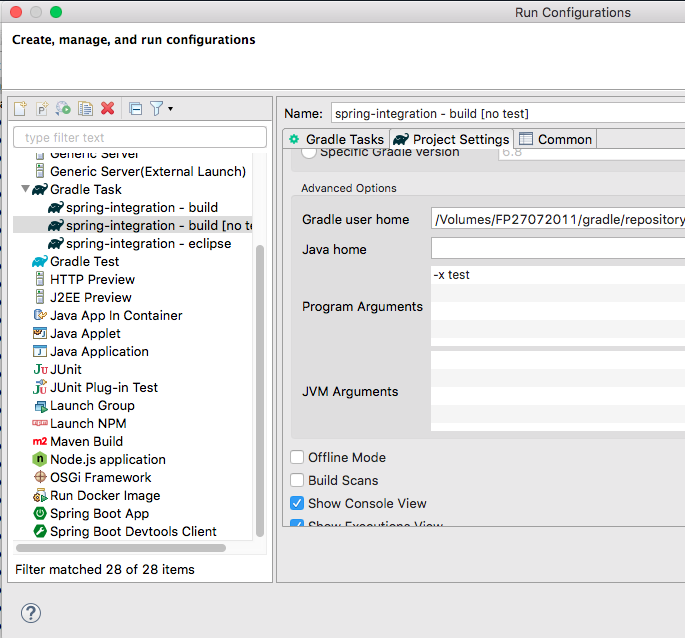Enable Build Scans checkbox
This screenshot has width=685, height=638.
pos(297,480)
